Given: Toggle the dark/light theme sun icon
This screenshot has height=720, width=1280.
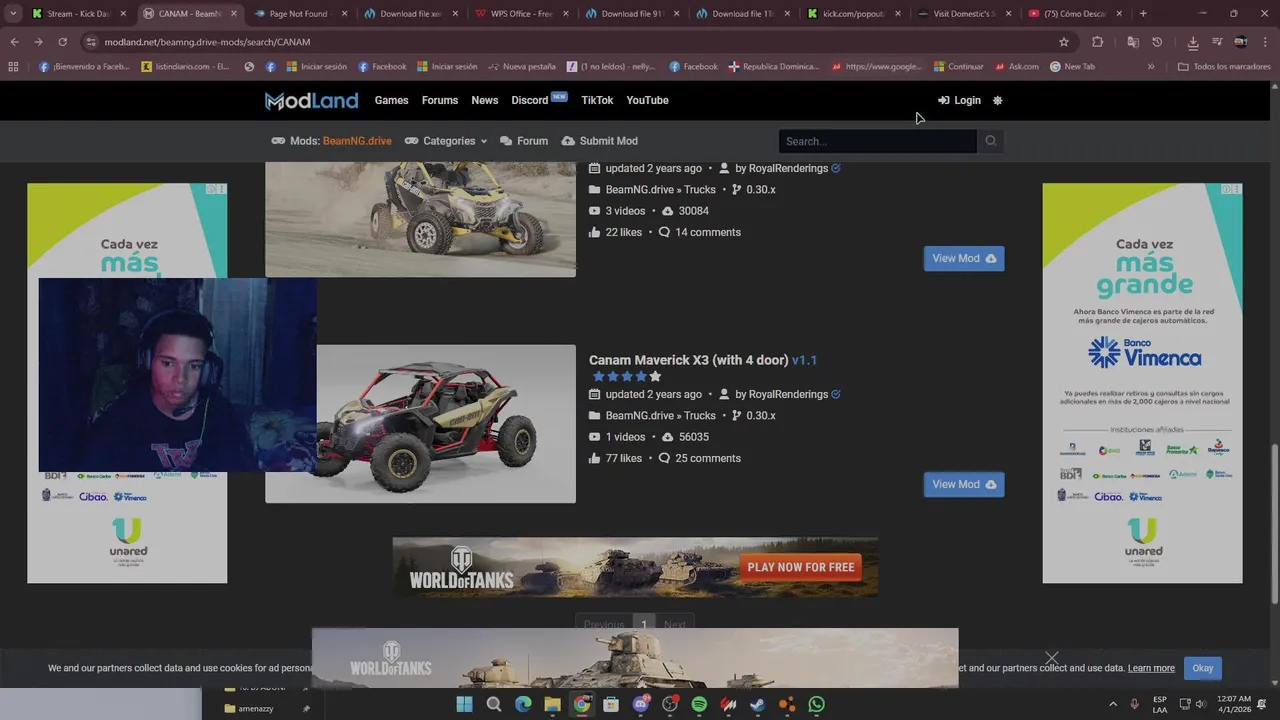Looking at the screenshot, I should 997,100.
